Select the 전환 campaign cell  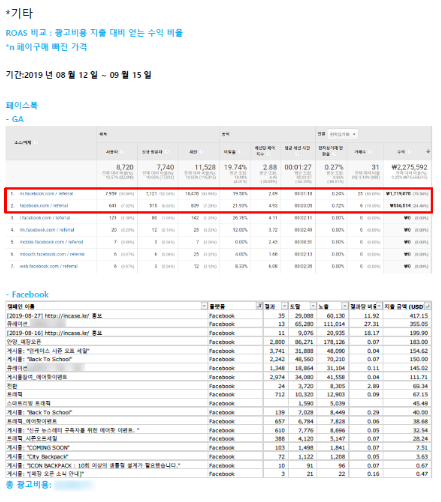[x=107, y=386]
